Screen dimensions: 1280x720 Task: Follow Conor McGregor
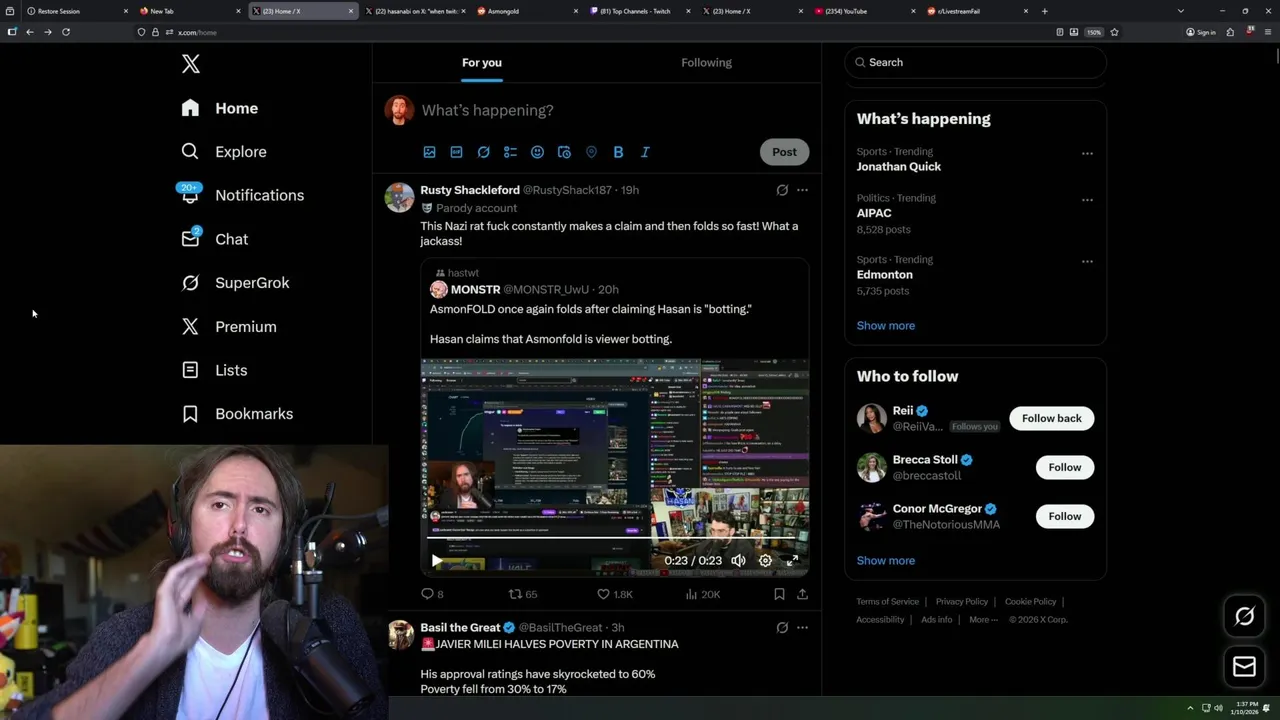coord(1065,516)
